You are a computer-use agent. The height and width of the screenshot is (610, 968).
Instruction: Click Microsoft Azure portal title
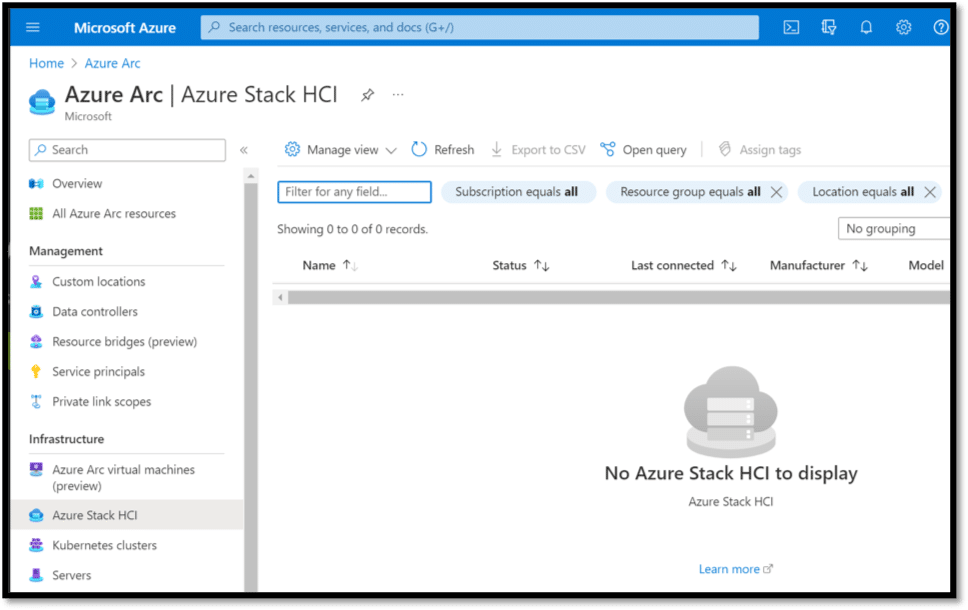click(x=125, y=28)
